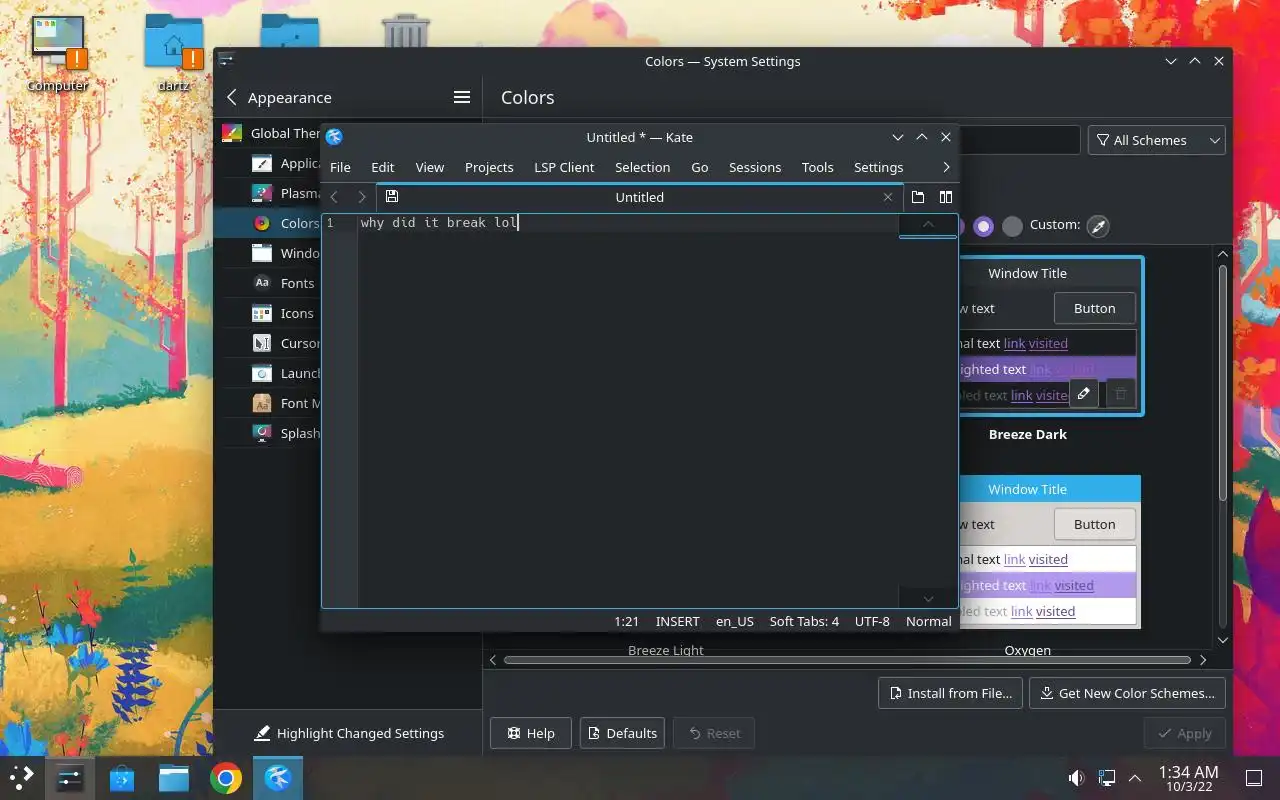Click Get New Color Schemes...
This screenshot has width=1280, height=800.
pos(1127,693)
